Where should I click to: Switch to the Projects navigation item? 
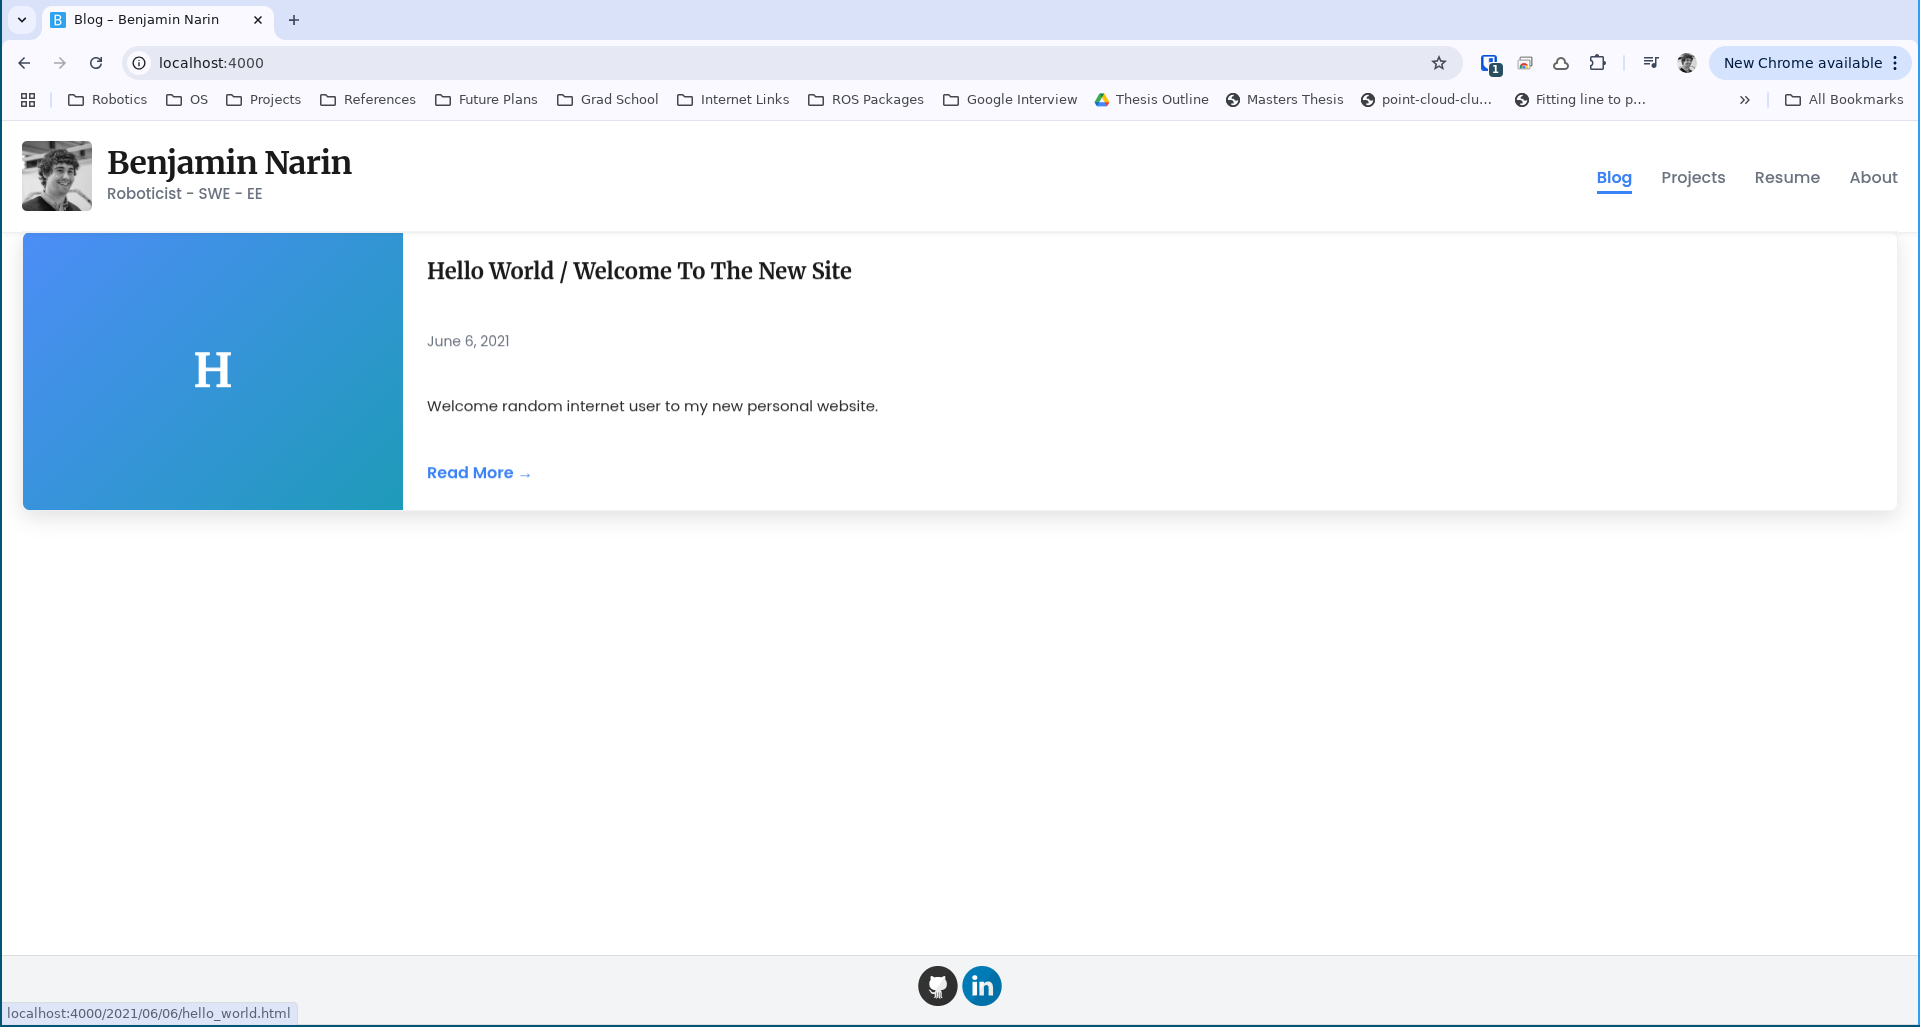[1692, 177]
